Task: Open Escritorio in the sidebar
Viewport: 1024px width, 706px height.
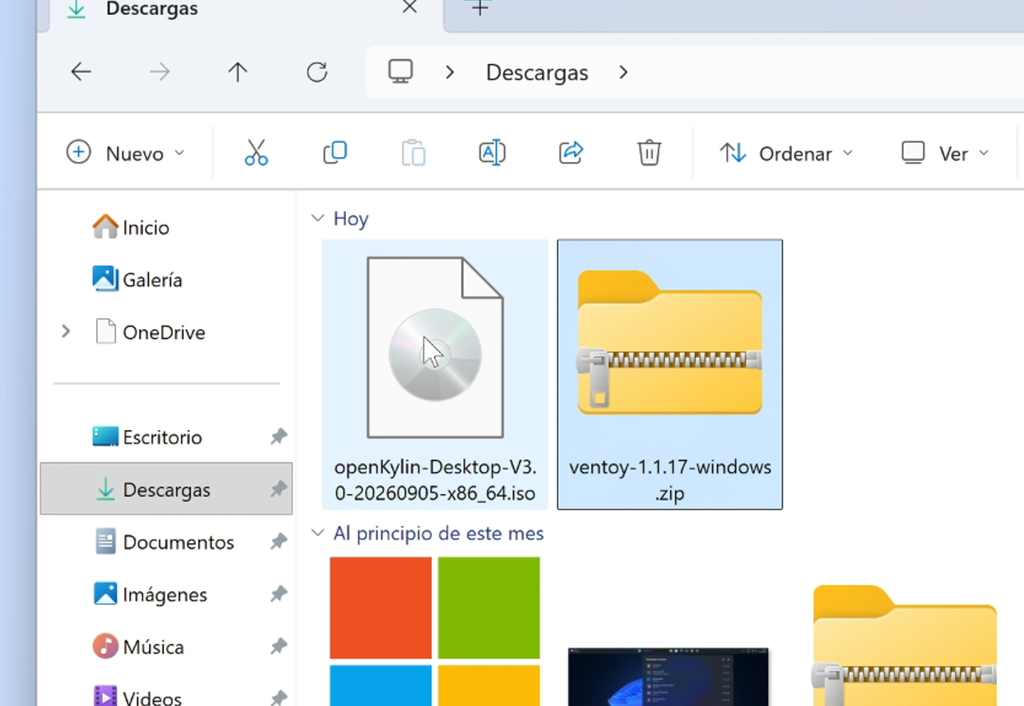Action: pyautogui.click(x=167, y=437)
